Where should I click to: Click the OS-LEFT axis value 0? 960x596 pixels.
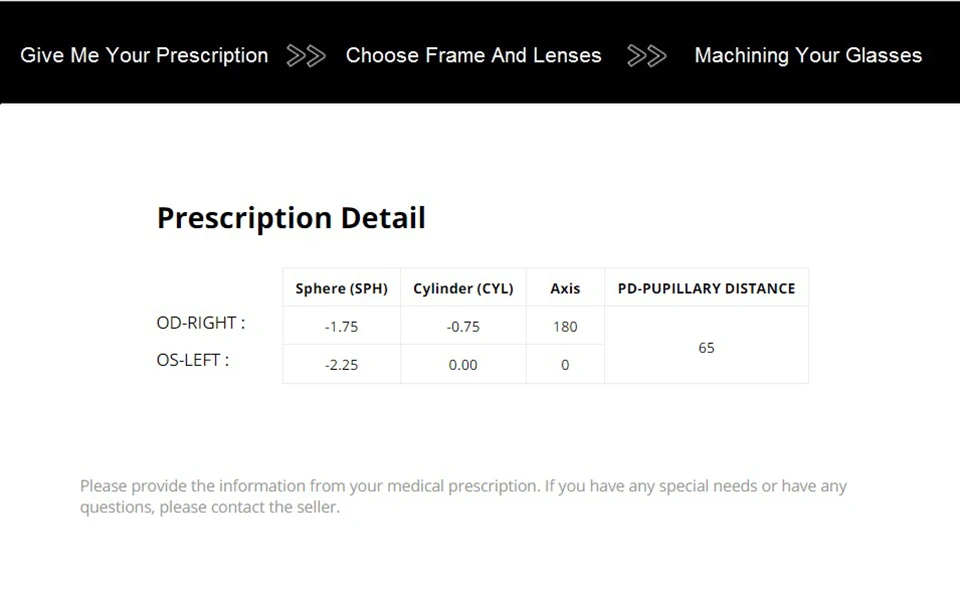tap(565, 365)
